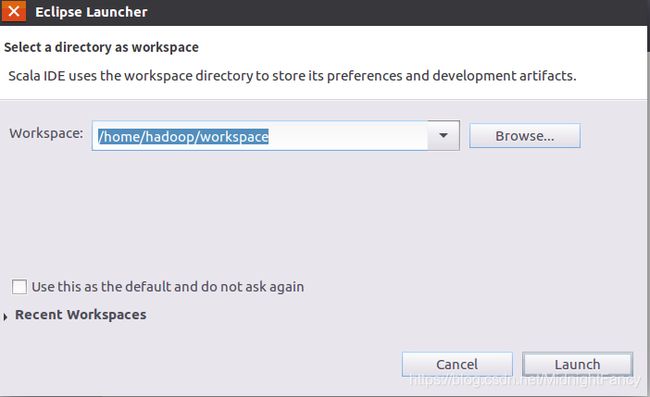The height and width of the screenshot is (397, 650).
Task: Launch Scala IDE with the selected workspace
Action: coord(577,364)
